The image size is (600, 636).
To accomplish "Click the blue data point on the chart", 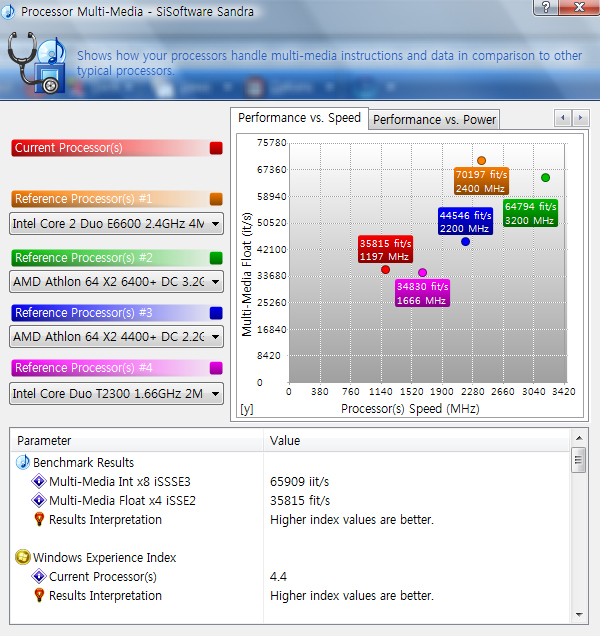I will 465,242.
